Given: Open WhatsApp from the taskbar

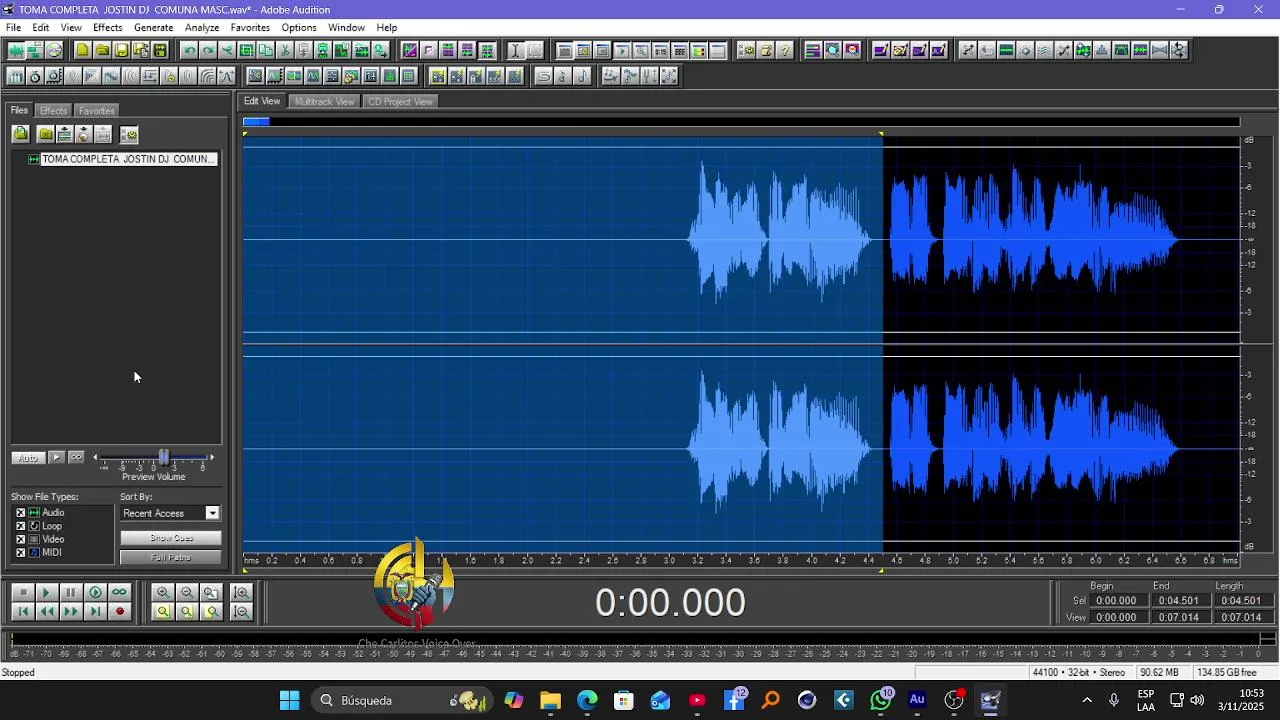Looking at the screenshot, I should point(880,700).
